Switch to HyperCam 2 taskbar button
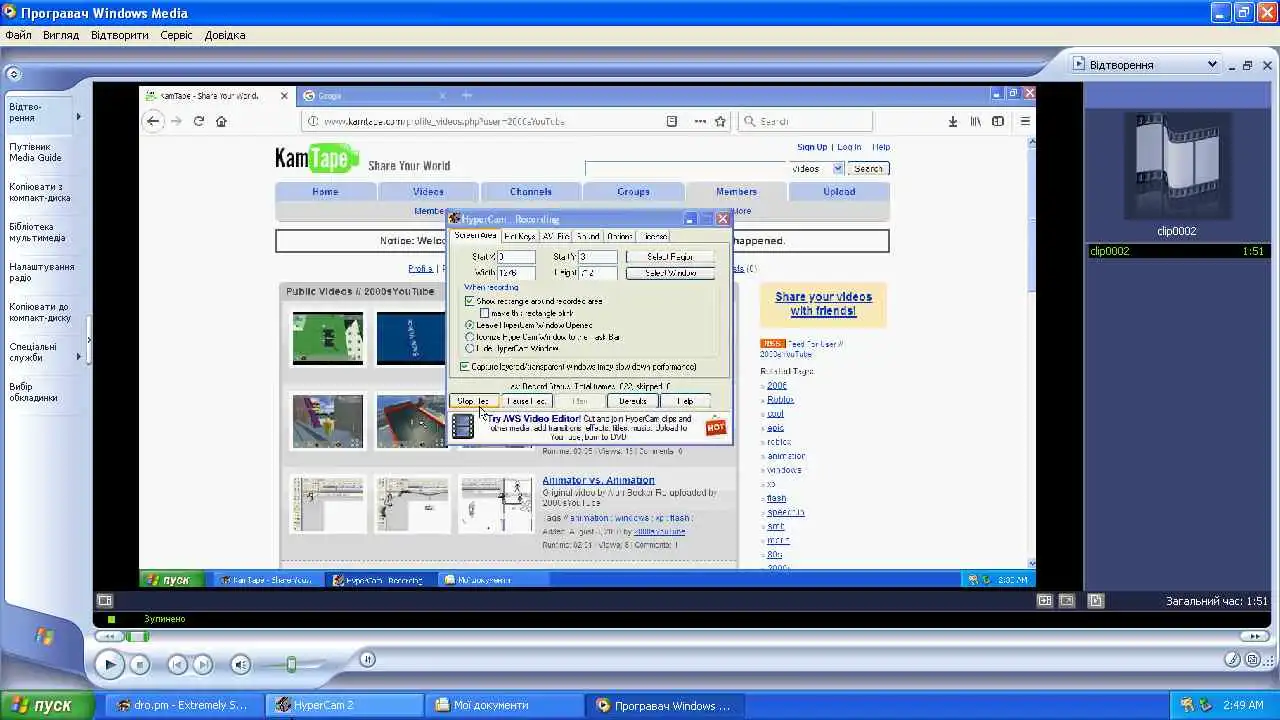 coord(345,705)
